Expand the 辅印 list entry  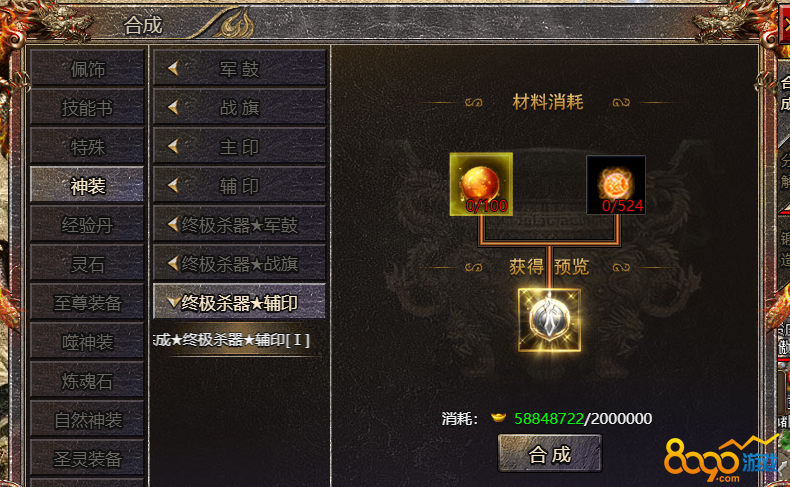coord(239,185)
